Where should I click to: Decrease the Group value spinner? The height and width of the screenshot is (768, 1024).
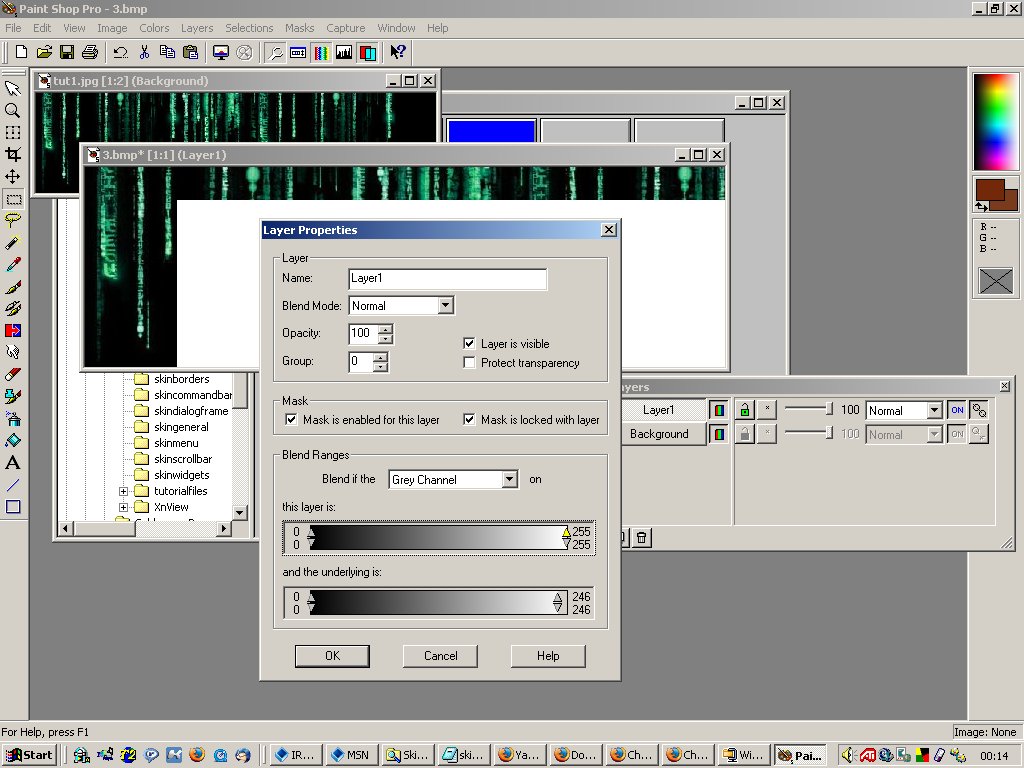381,366
